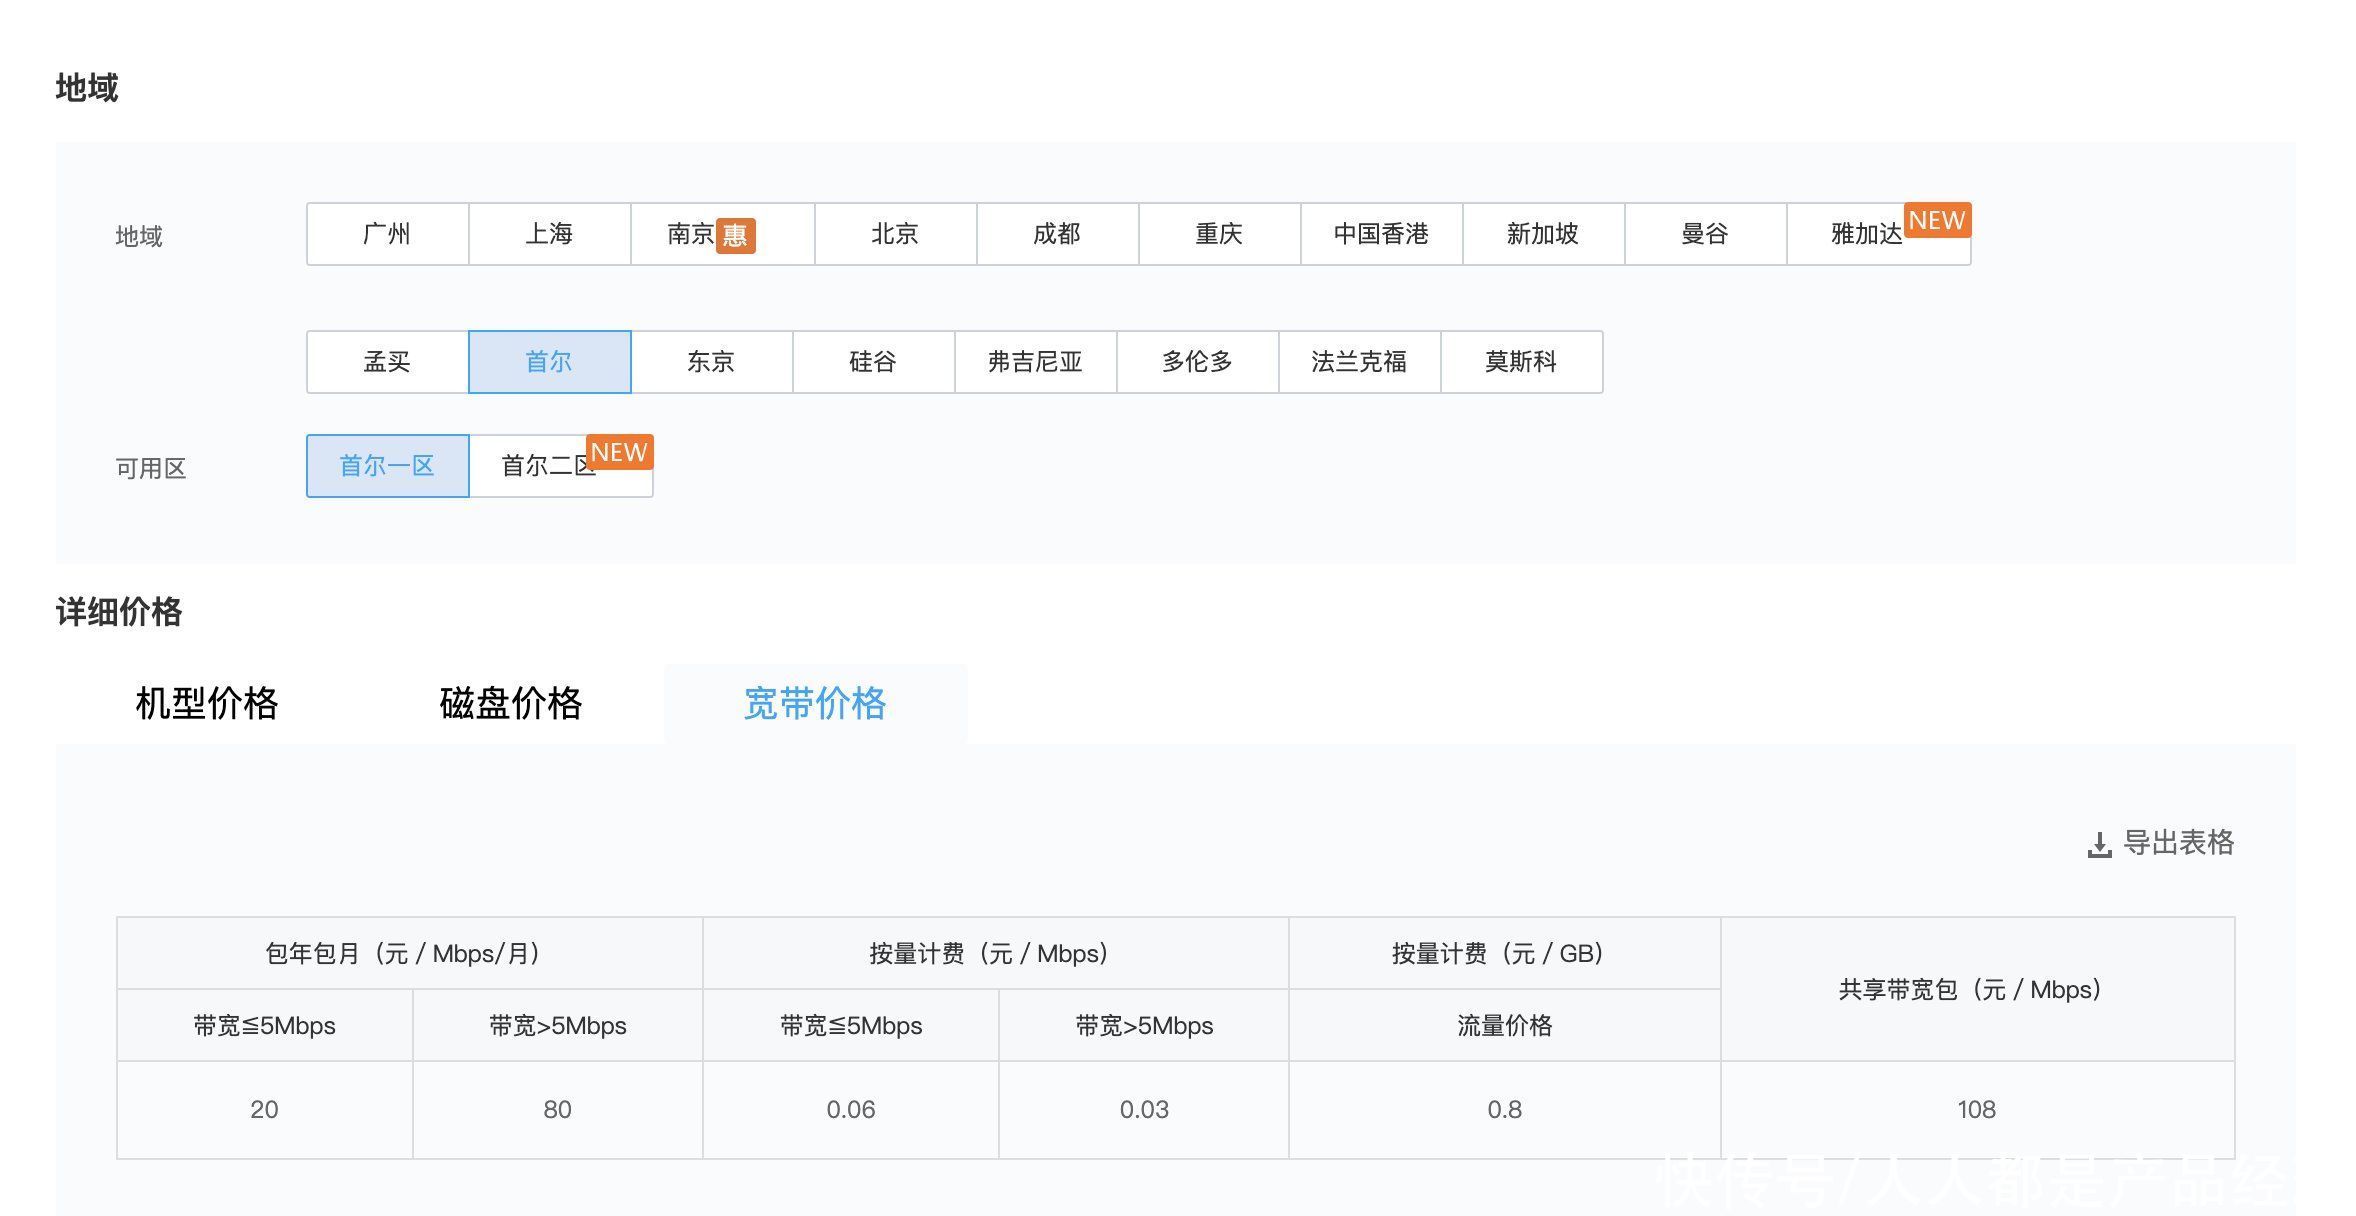Select the 重庆 region
This screenshot has width=2356, height=1216.
(x=1220, y=234)
